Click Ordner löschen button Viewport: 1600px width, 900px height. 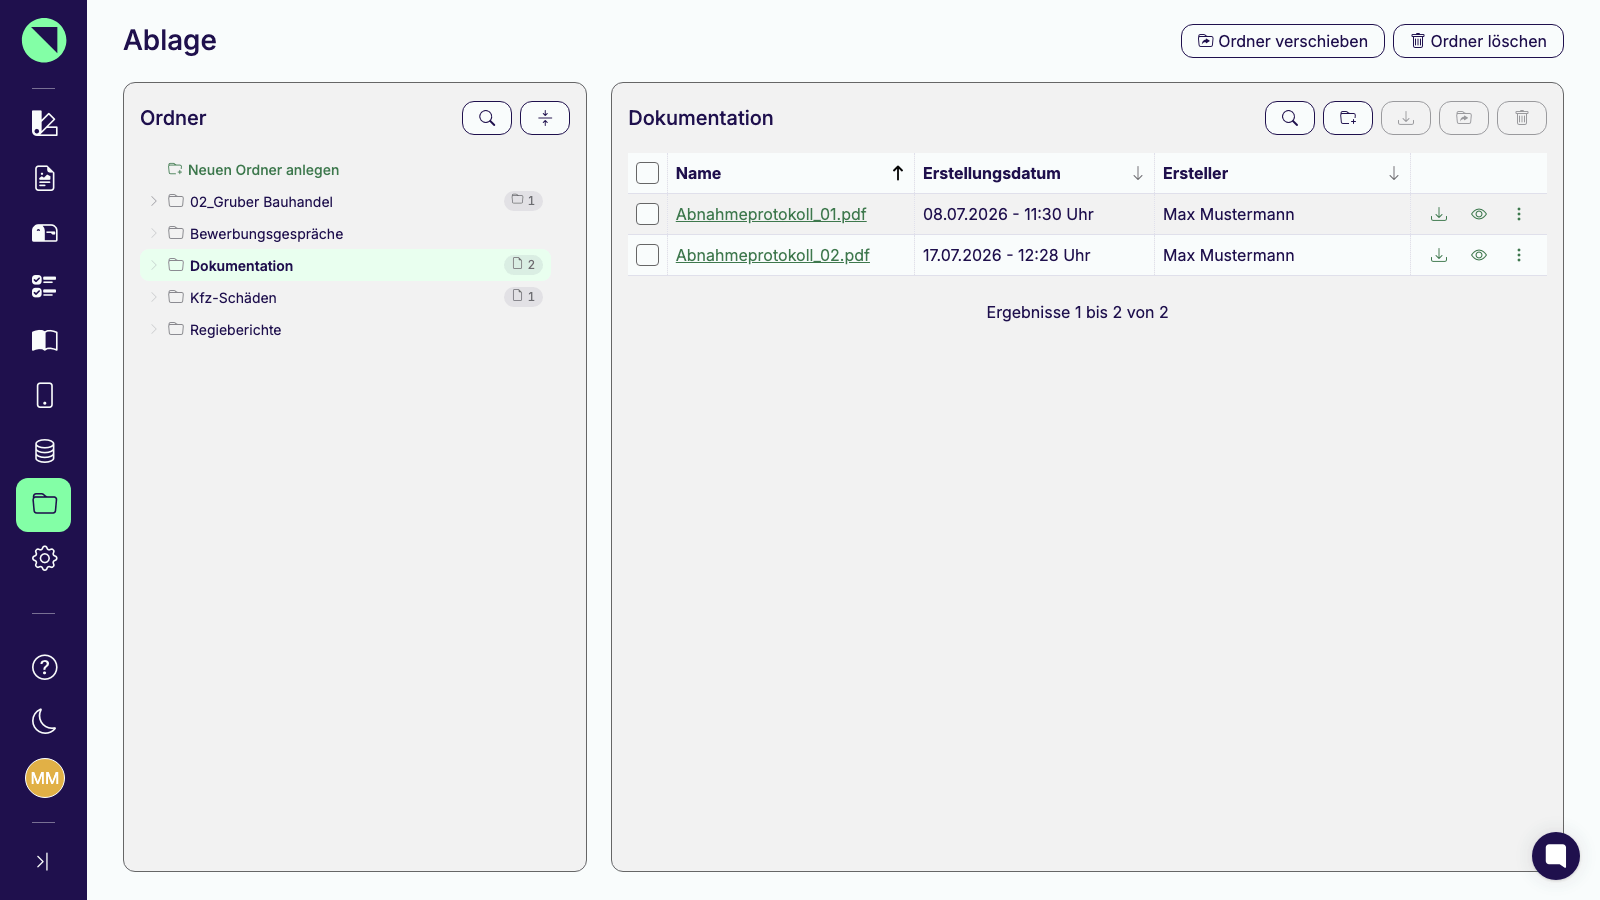click(1478, 41)
